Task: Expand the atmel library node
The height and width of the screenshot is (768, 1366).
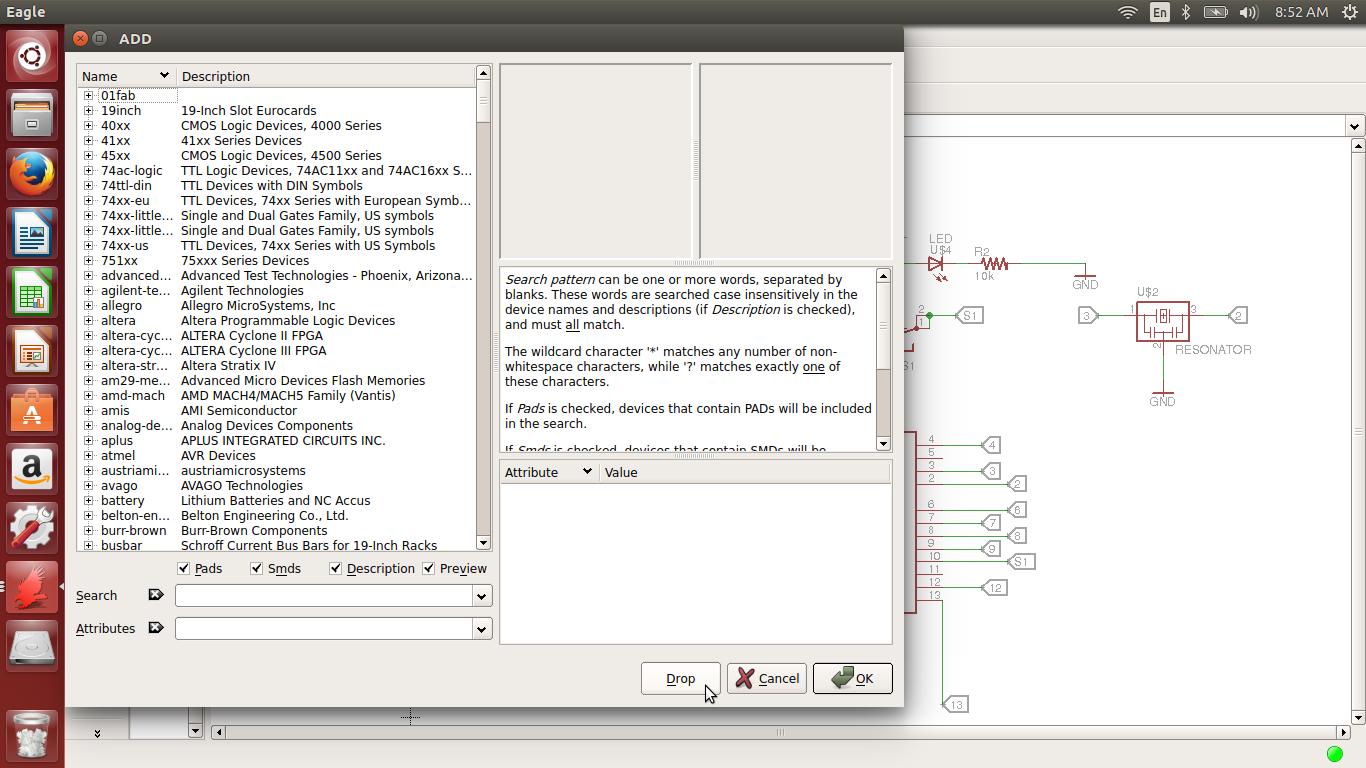Action: pyautogui.click(x=89, y=456)
